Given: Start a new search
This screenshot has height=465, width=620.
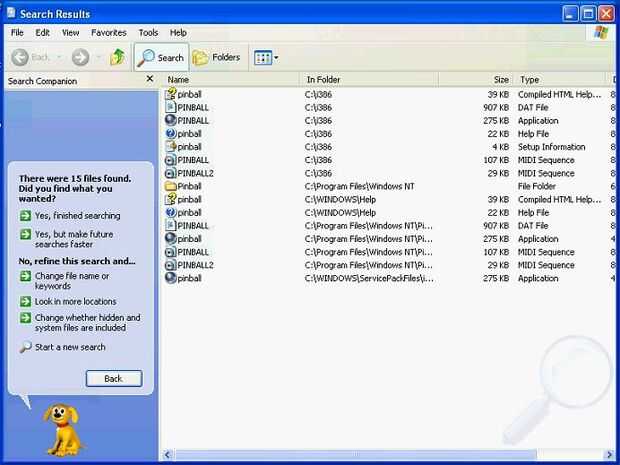Looking at the screenshot, I should coord(62,347).
